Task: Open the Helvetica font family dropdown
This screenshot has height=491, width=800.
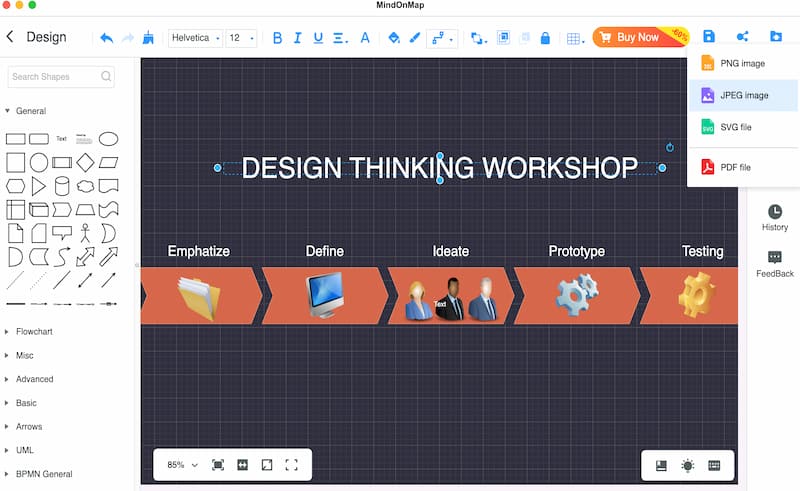Action: coord(195,38)
